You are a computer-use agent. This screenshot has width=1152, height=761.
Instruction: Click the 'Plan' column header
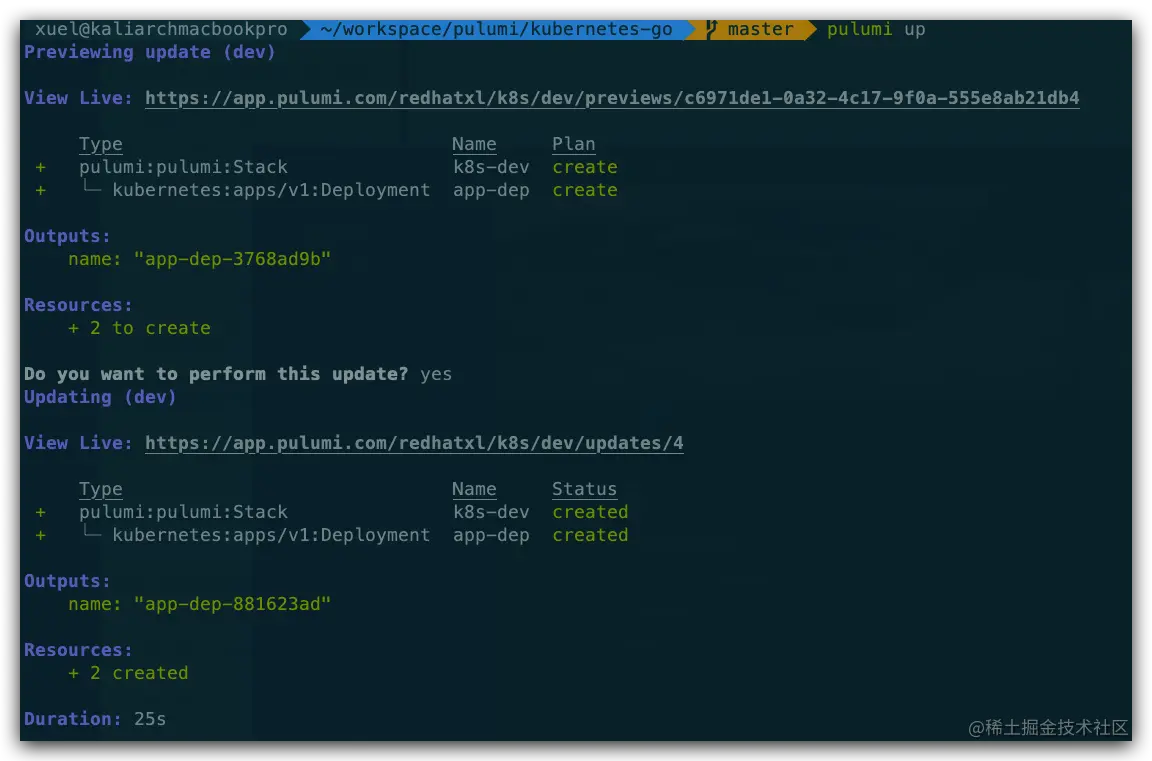pyautogui.click(x=574, y=144)
